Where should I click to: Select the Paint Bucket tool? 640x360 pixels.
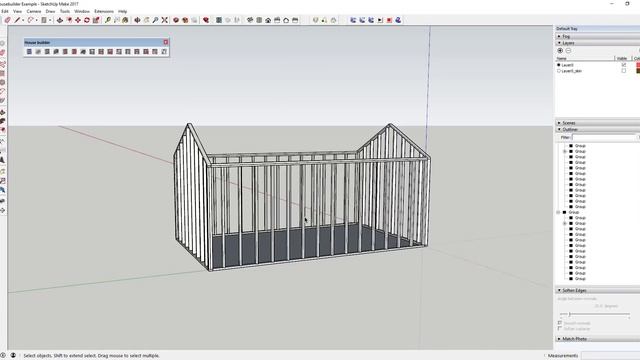point(125,20)
